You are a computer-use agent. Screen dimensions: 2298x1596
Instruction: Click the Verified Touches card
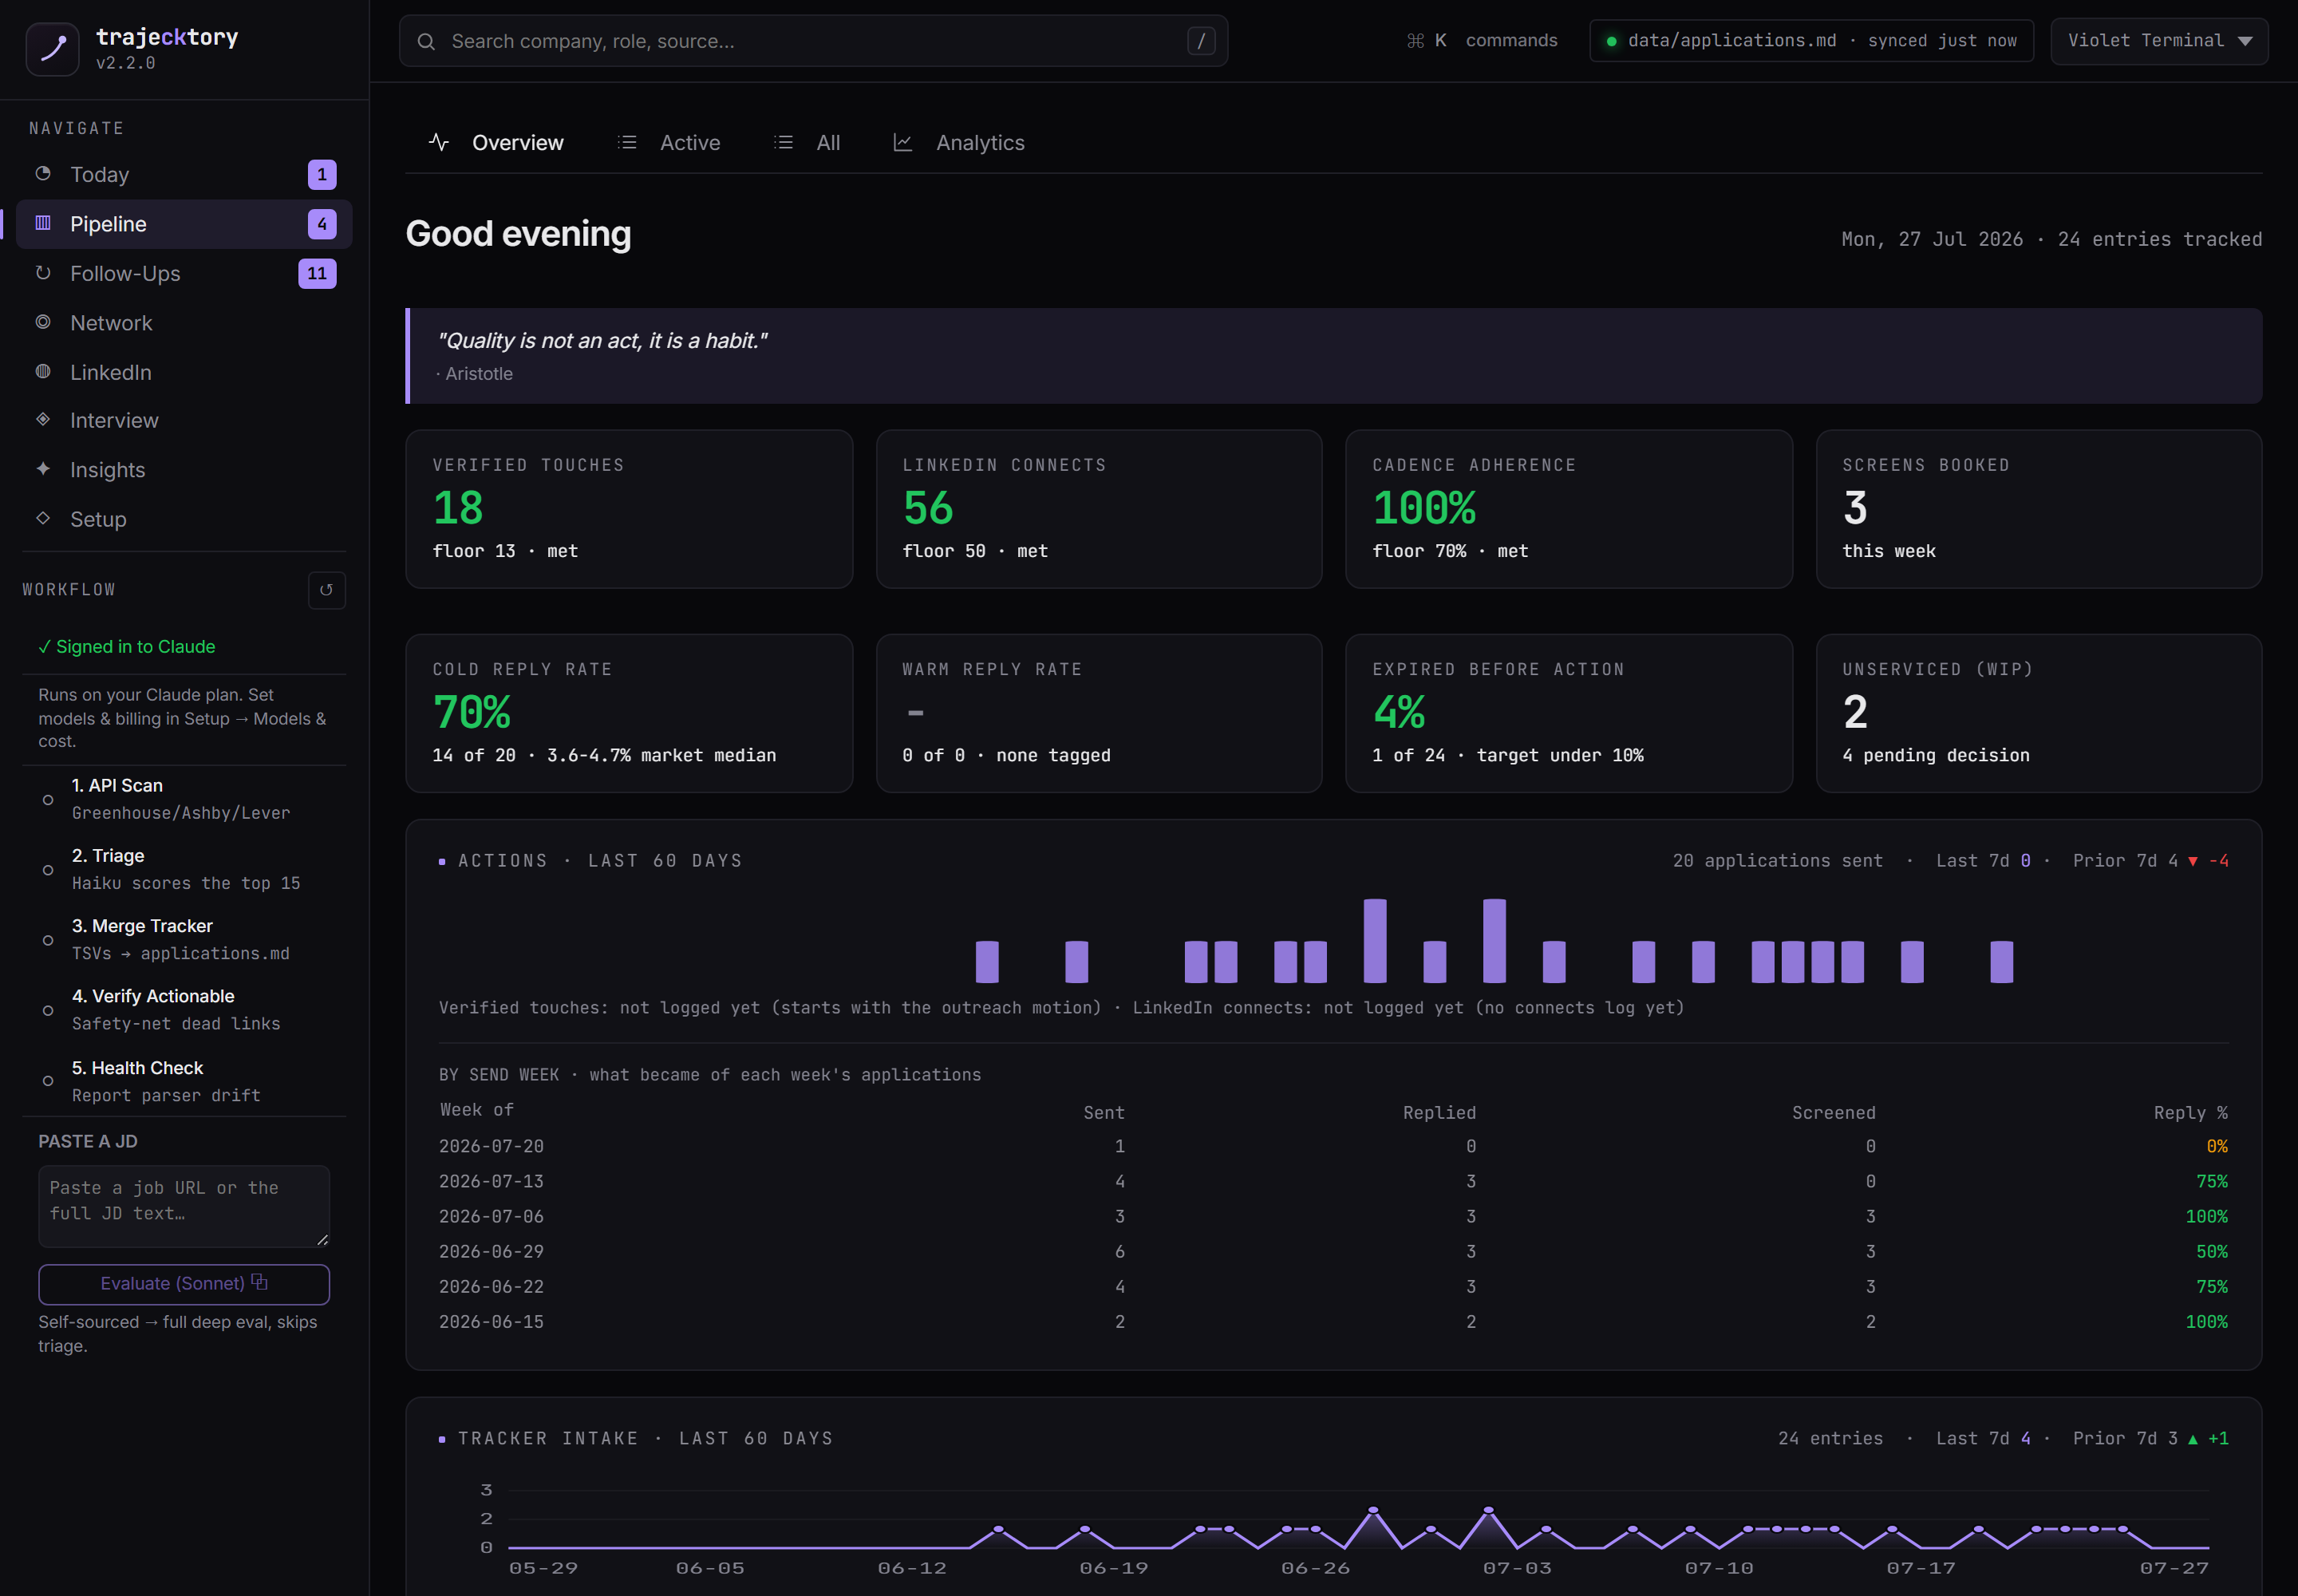tap(629, 509)
